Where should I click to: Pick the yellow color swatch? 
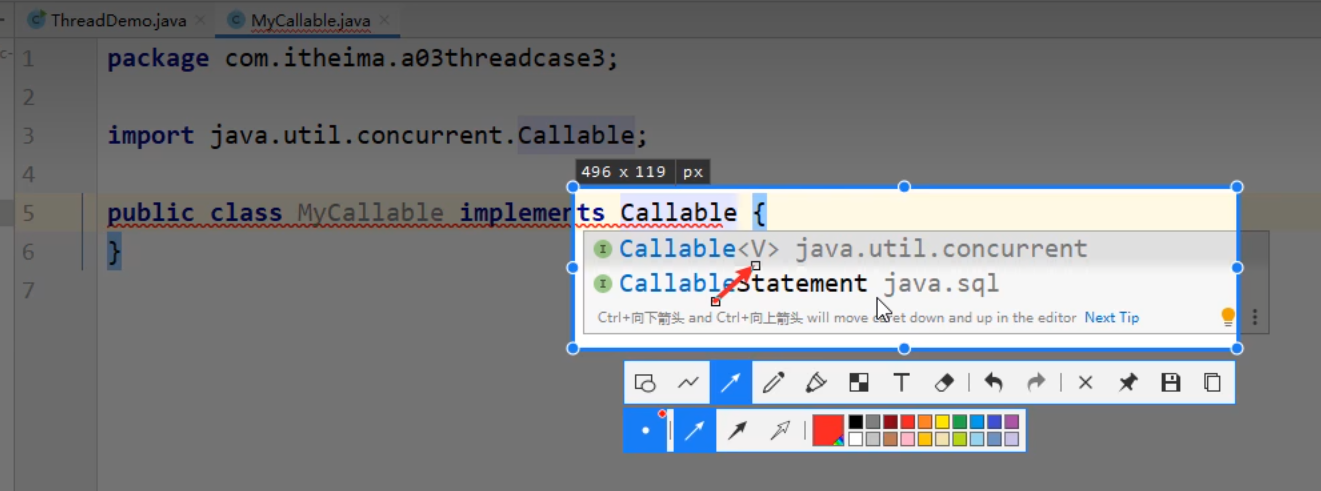941,422
